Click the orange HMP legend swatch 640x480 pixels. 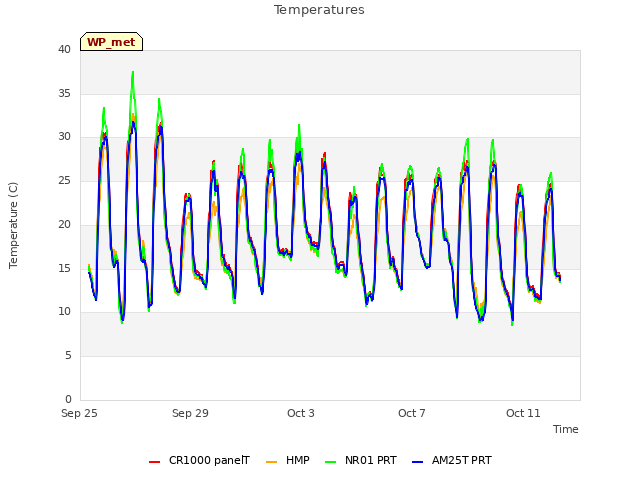tap(271, 462)
